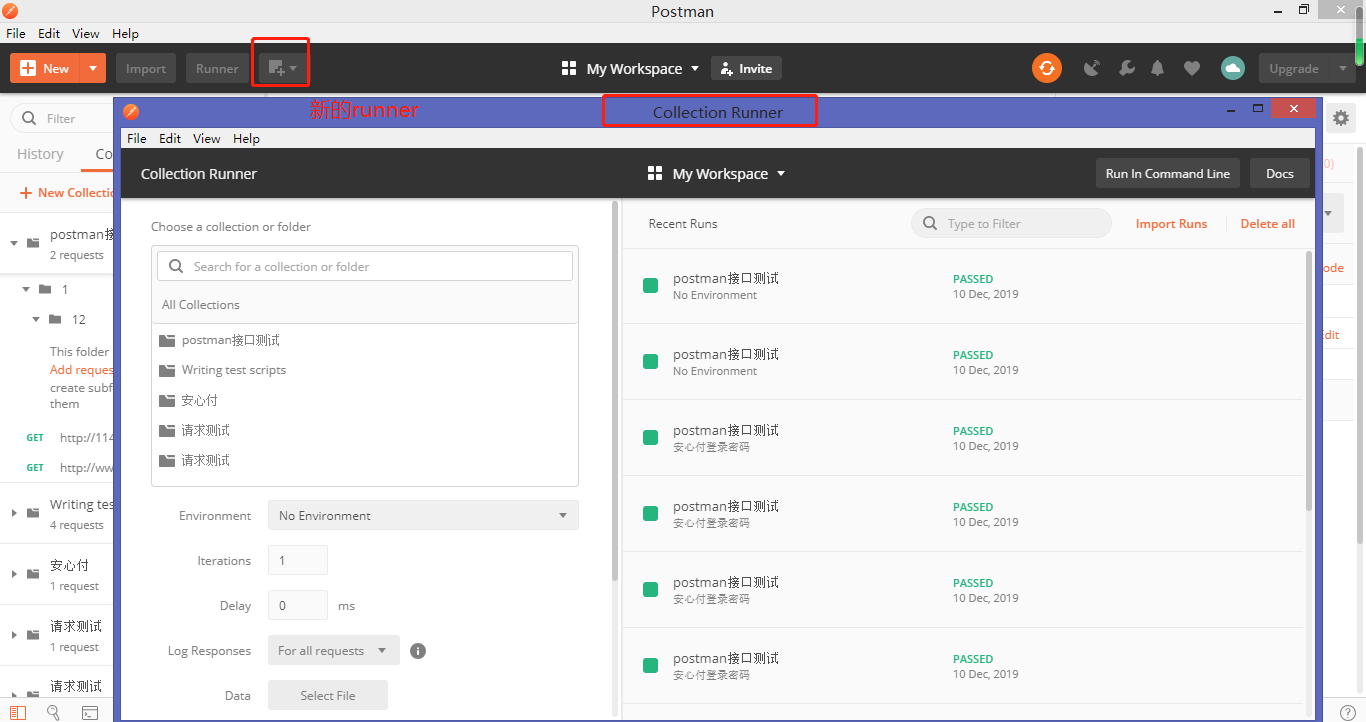Collapse folder 1 in the sidebar
Viewport: 1366px width, 722px height.
[27, 289]
